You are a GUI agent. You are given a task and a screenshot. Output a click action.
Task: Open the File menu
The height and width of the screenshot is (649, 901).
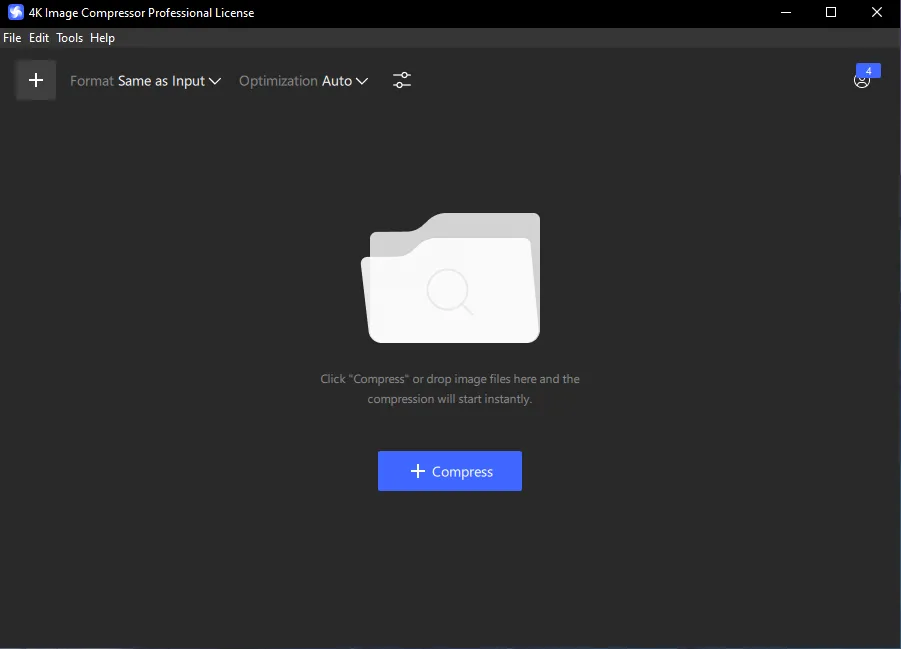tap(12, 38)
